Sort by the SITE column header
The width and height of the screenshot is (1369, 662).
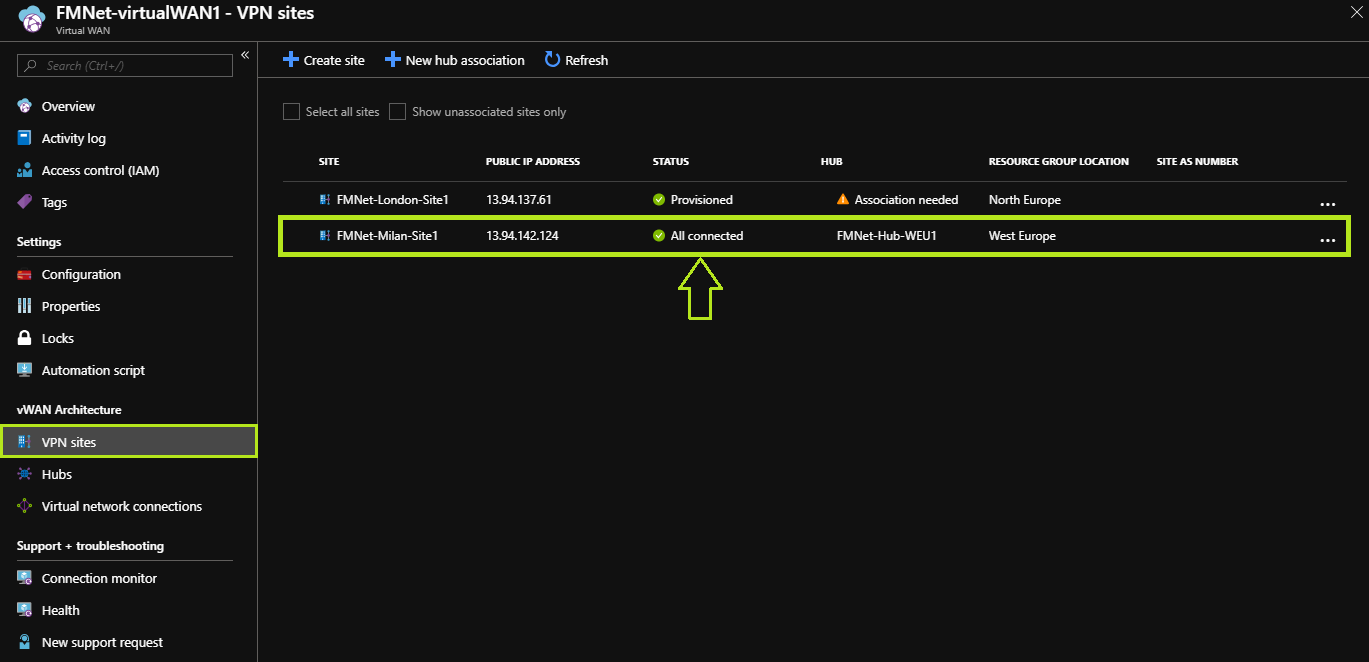(x=329, y=161)
